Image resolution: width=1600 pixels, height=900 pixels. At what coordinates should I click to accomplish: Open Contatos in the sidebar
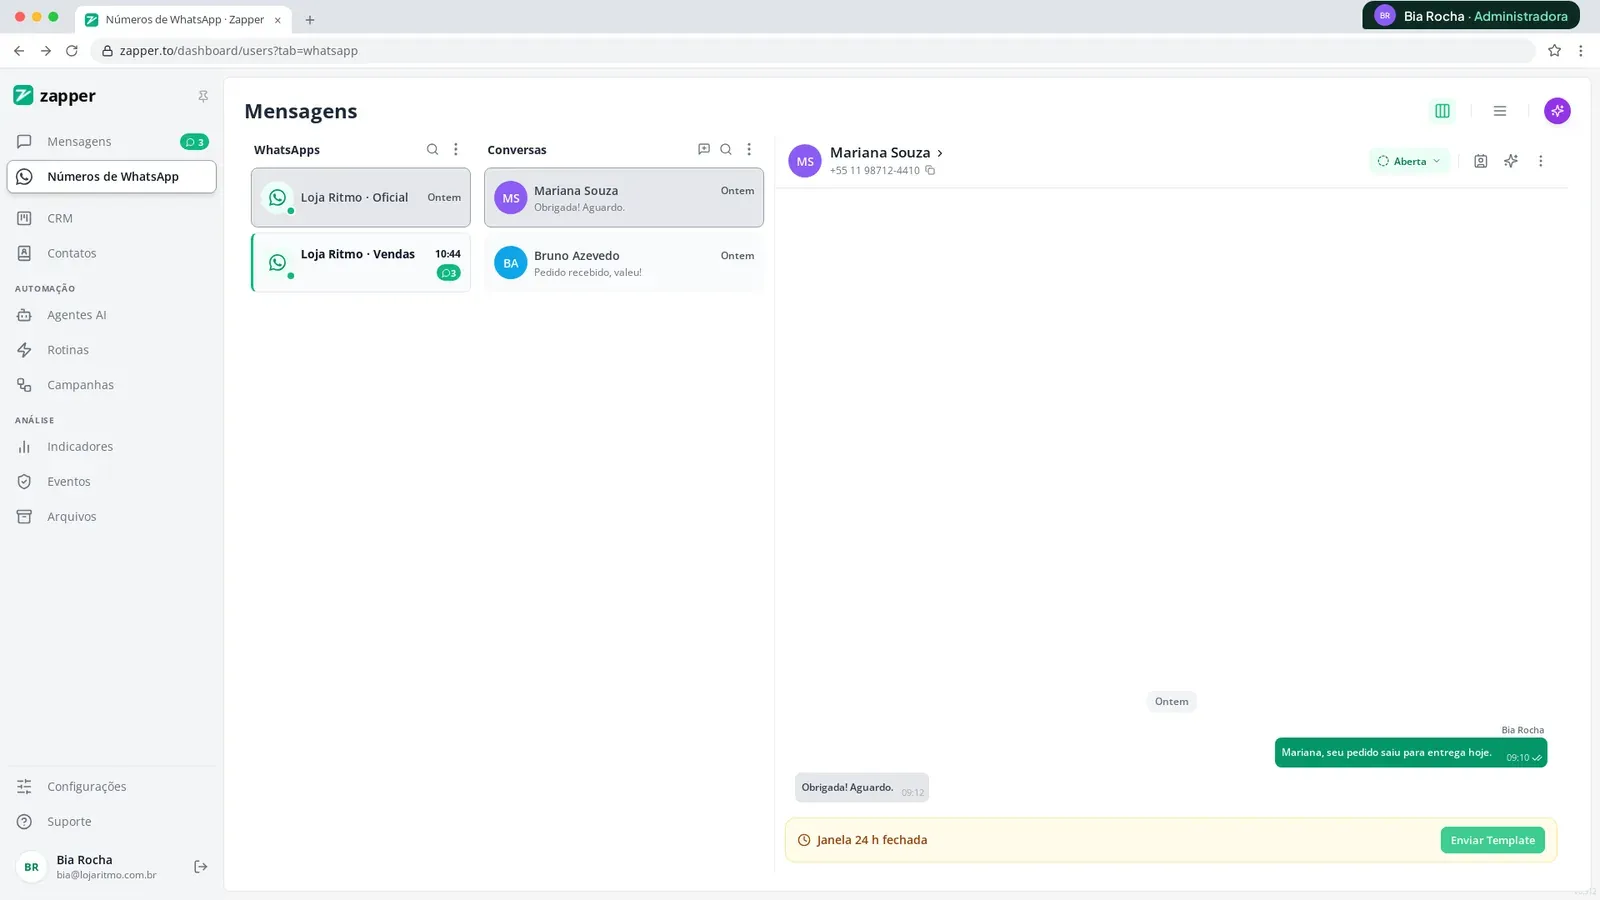(x=111, y=253)
